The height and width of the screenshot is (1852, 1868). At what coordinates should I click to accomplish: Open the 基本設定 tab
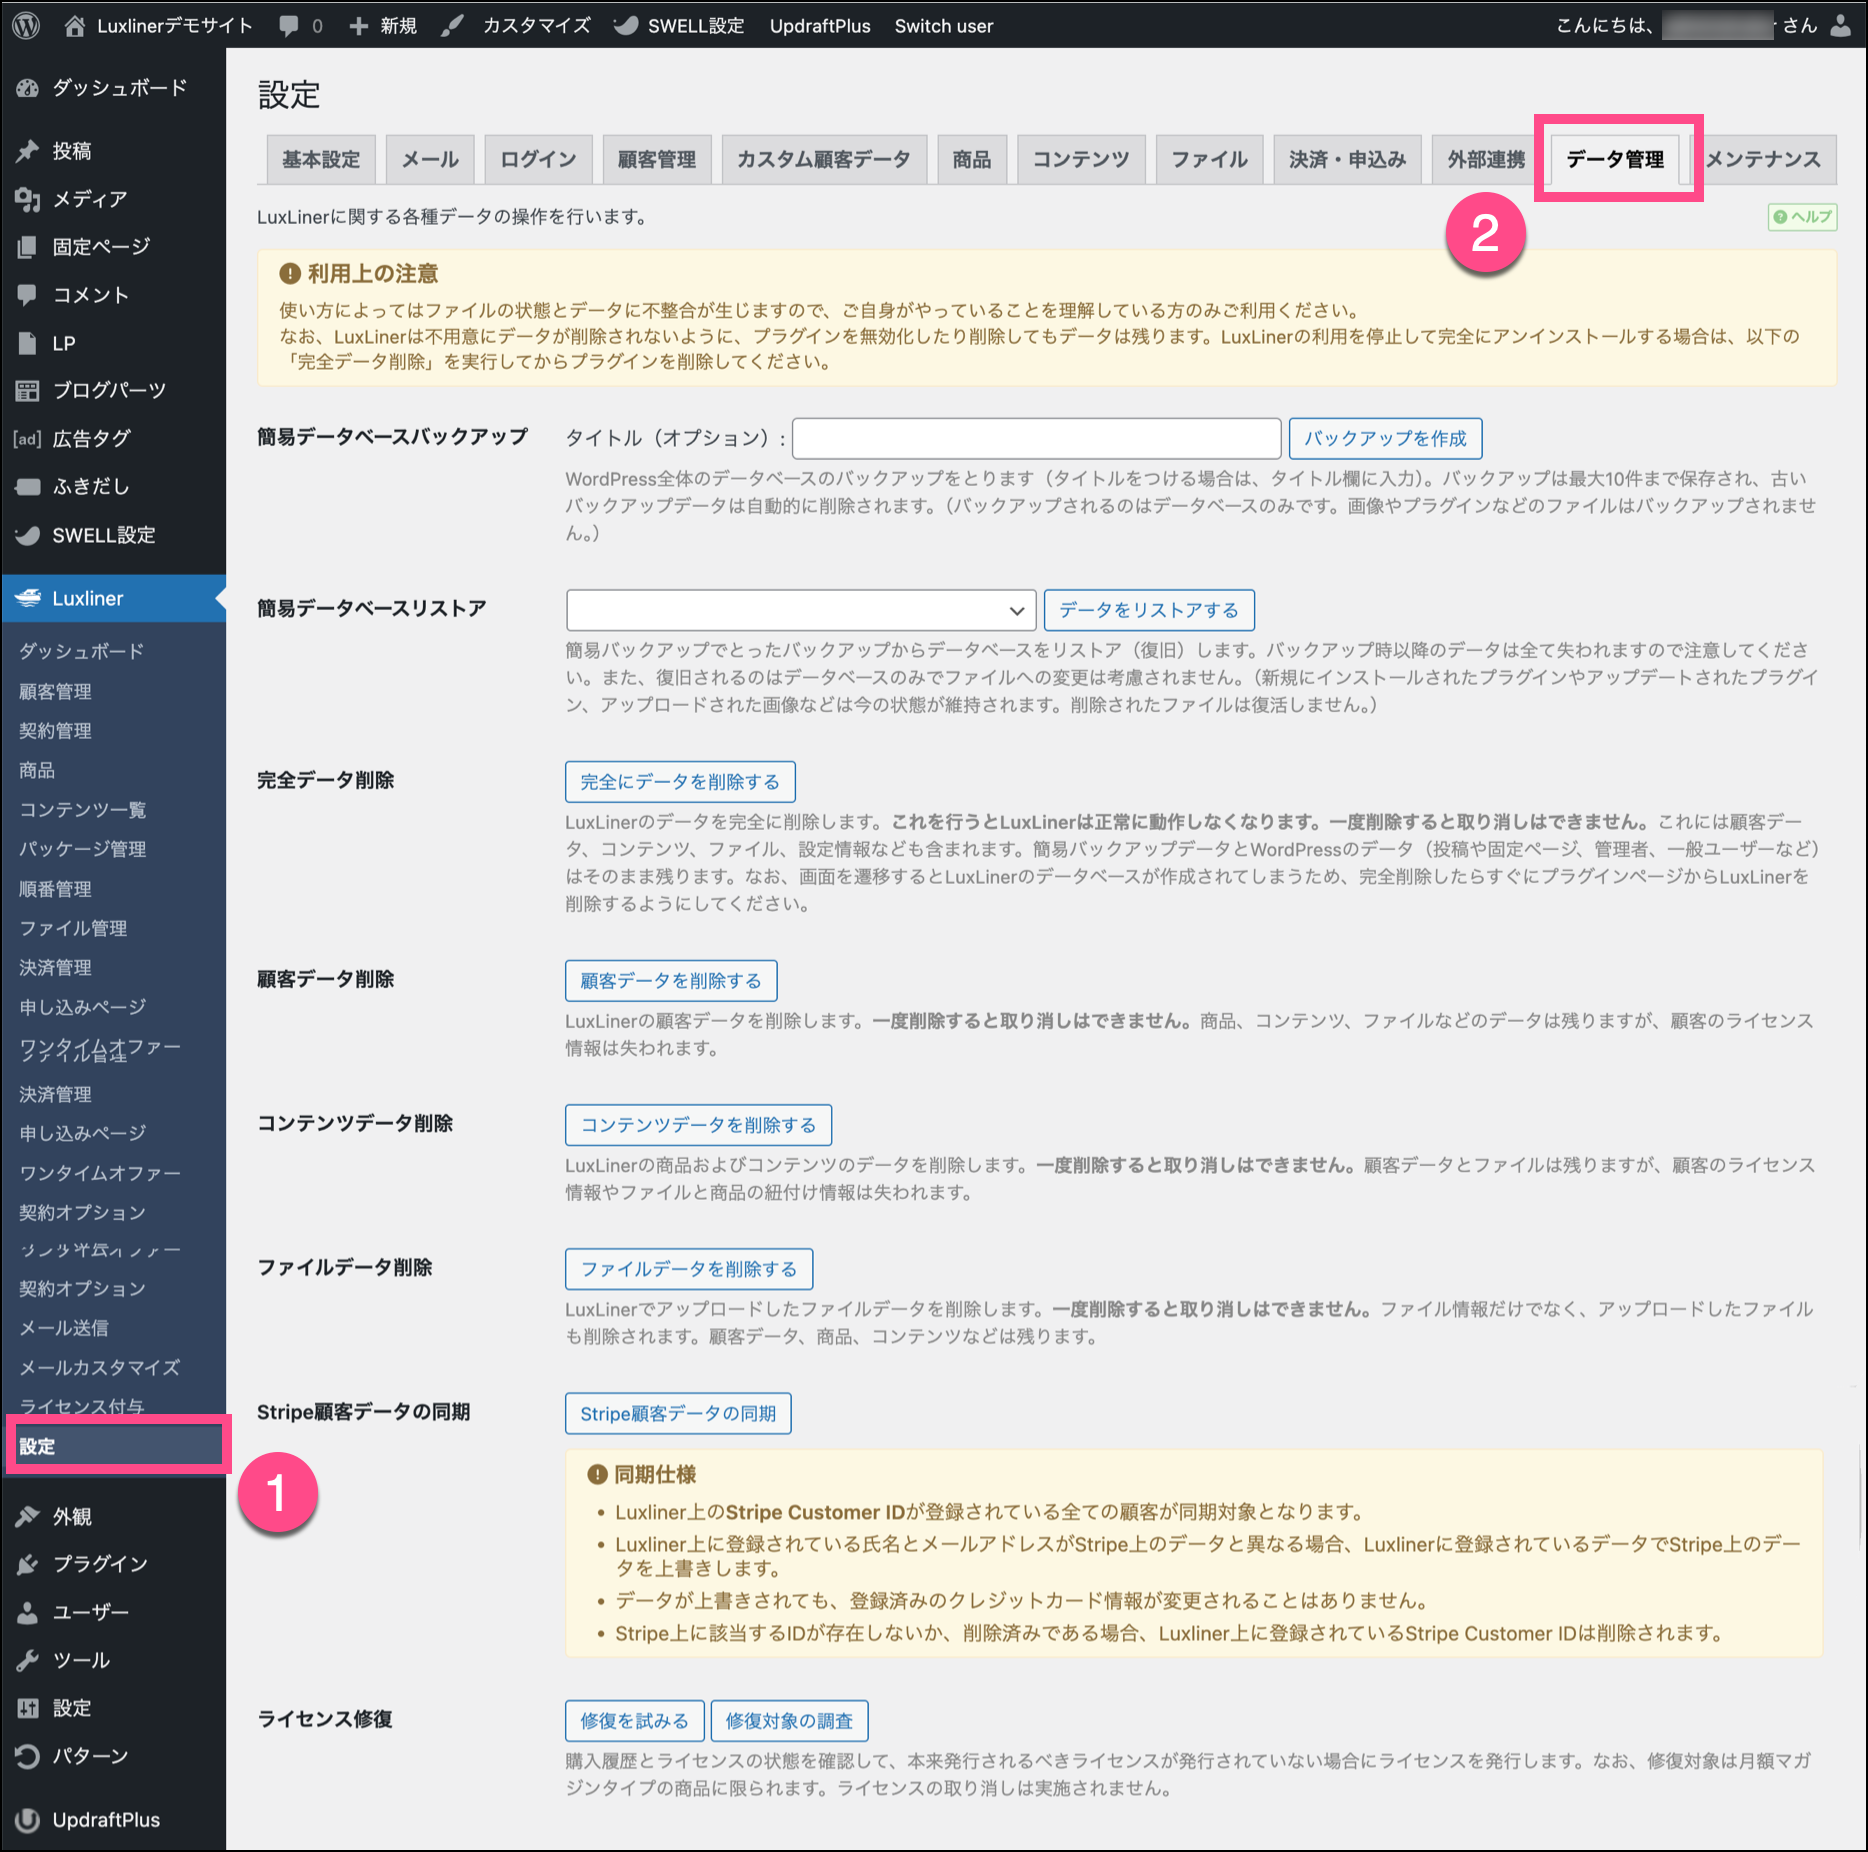(x=321, y=160)
